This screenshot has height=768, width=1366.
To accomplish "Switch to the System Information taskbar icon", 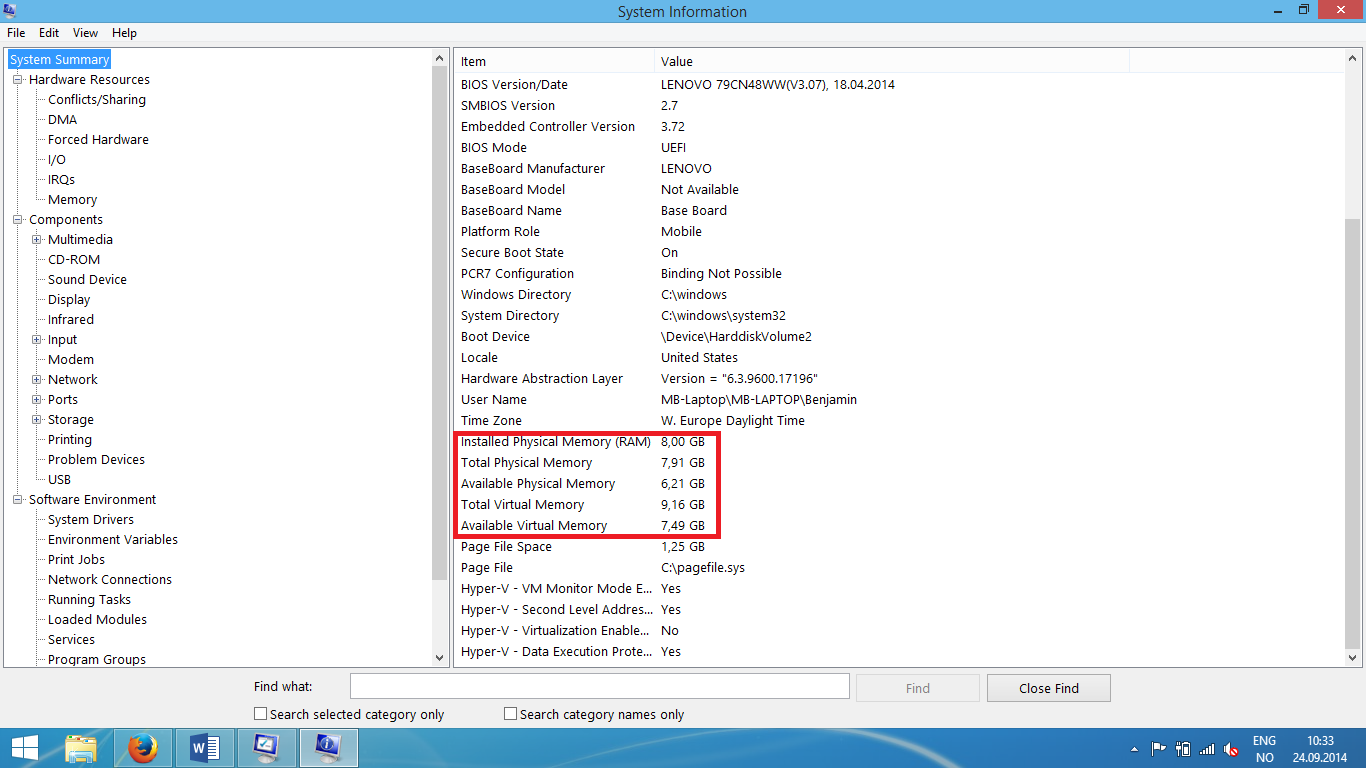I will 328,748.
